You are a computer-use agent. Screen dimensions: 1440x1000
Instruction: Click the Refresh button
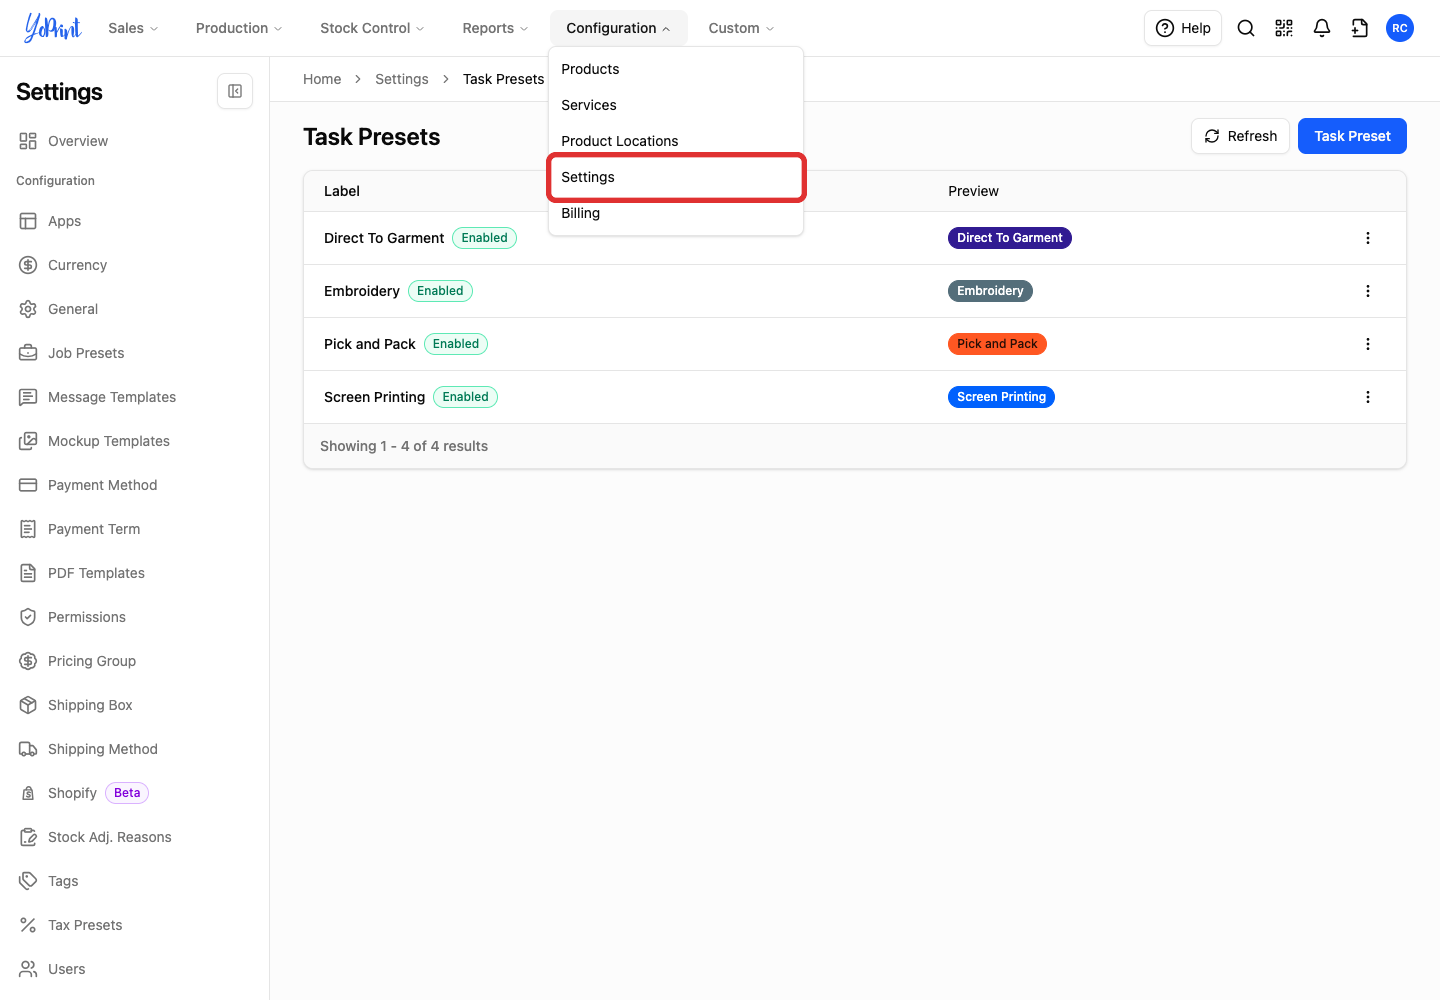tap(1240, 136)
